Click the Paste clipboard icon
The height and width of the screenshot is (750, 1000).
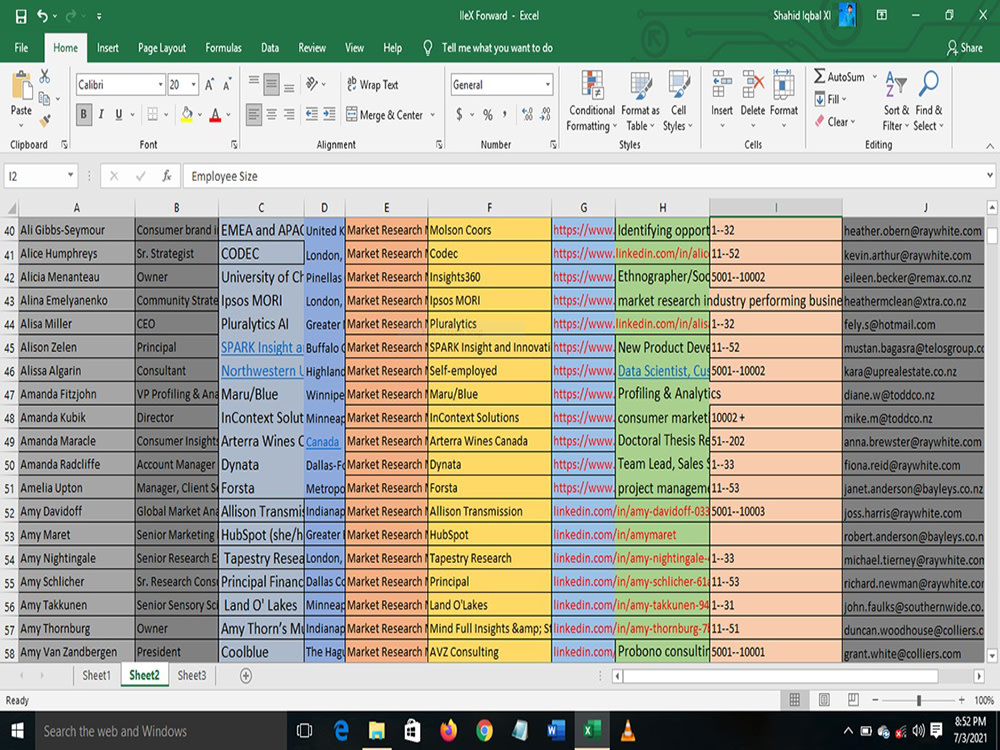pyautogui.click(x=21, y=85)
